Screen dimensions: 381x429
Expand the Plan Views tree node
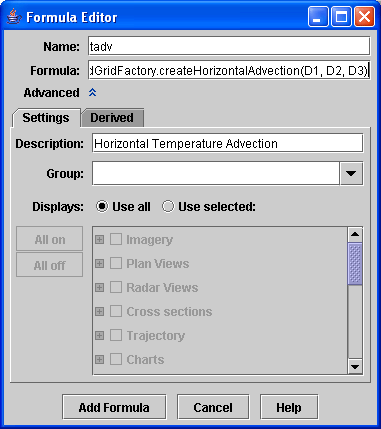(99, 263)
